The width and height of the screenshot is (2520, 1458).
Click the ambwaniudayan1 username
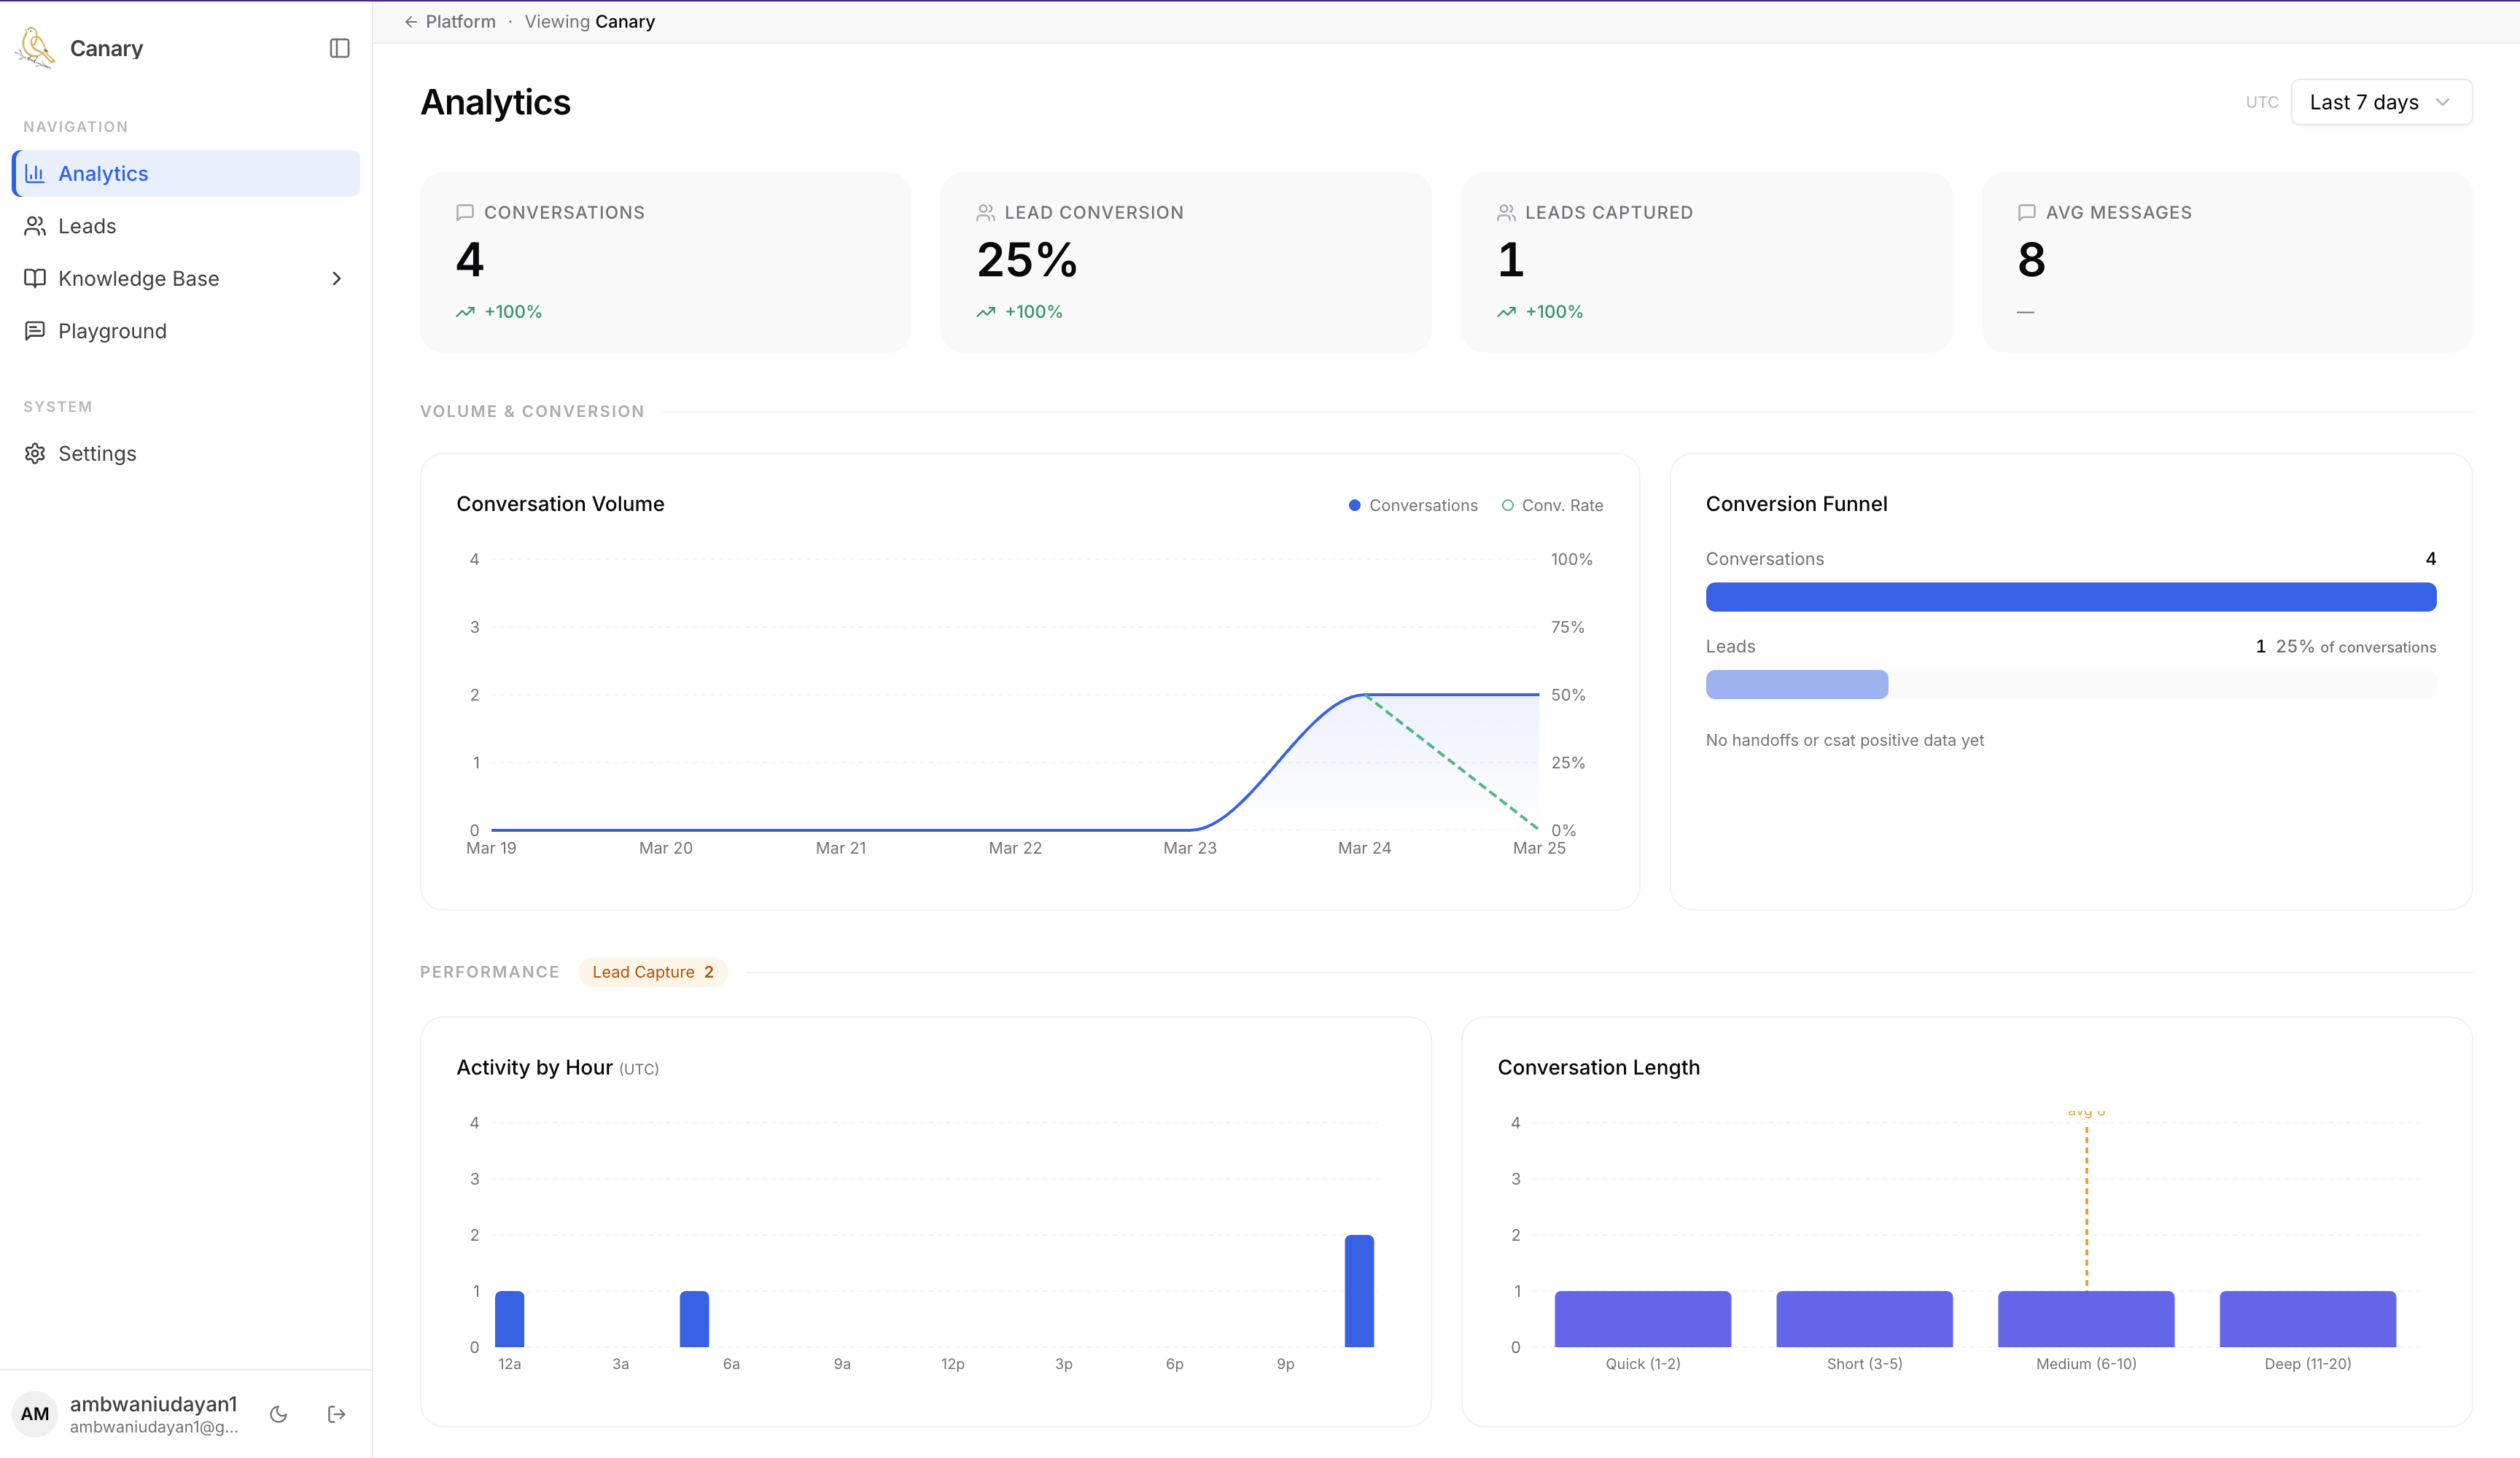tap(153, 1404)
